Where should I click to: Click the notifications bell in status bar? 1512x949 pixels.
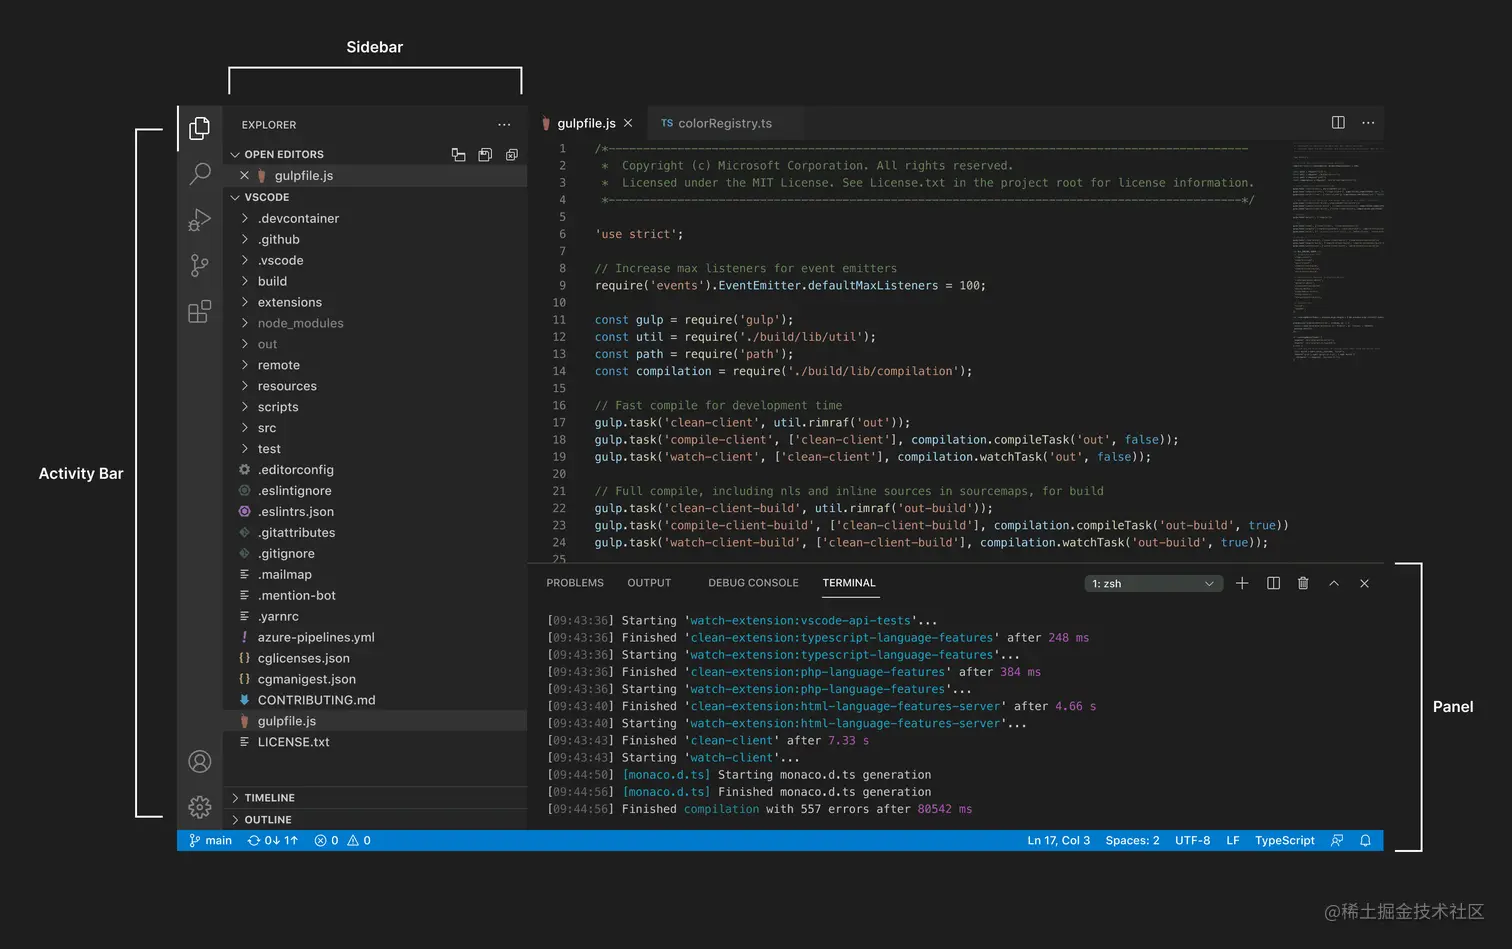pyautogui.click(x=1365, y=841)
